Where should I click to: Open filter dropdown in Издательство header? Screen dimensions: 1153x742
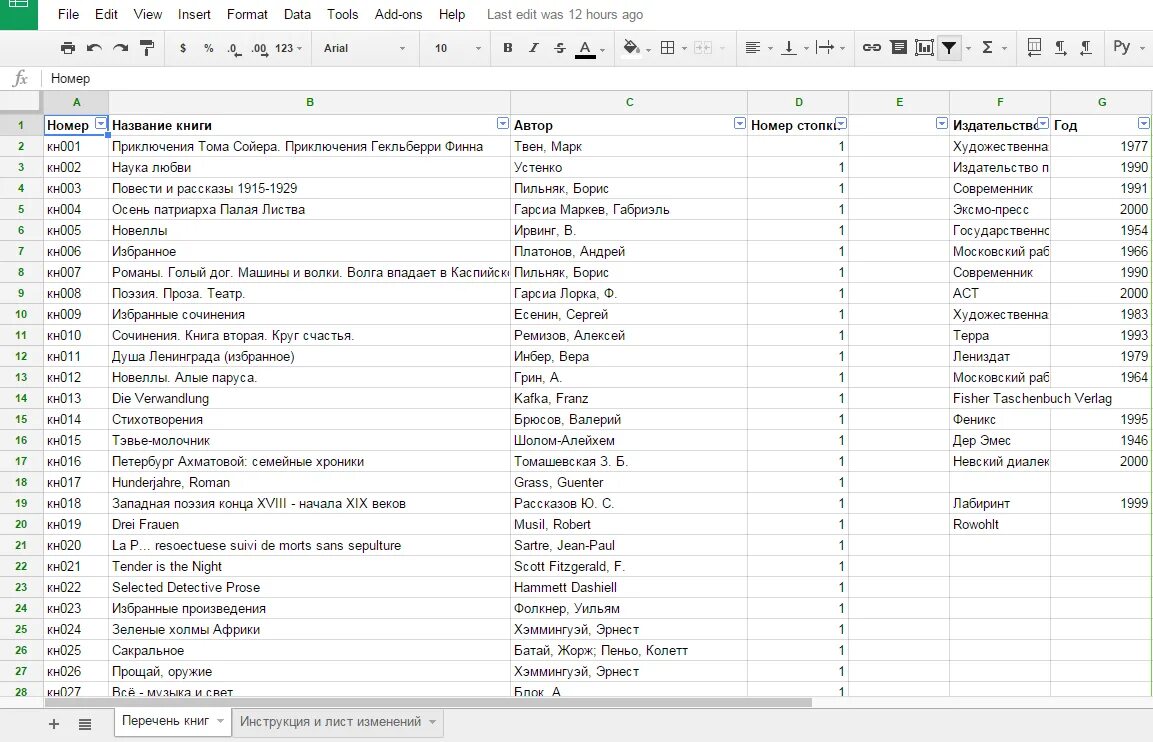point(1043,124)
